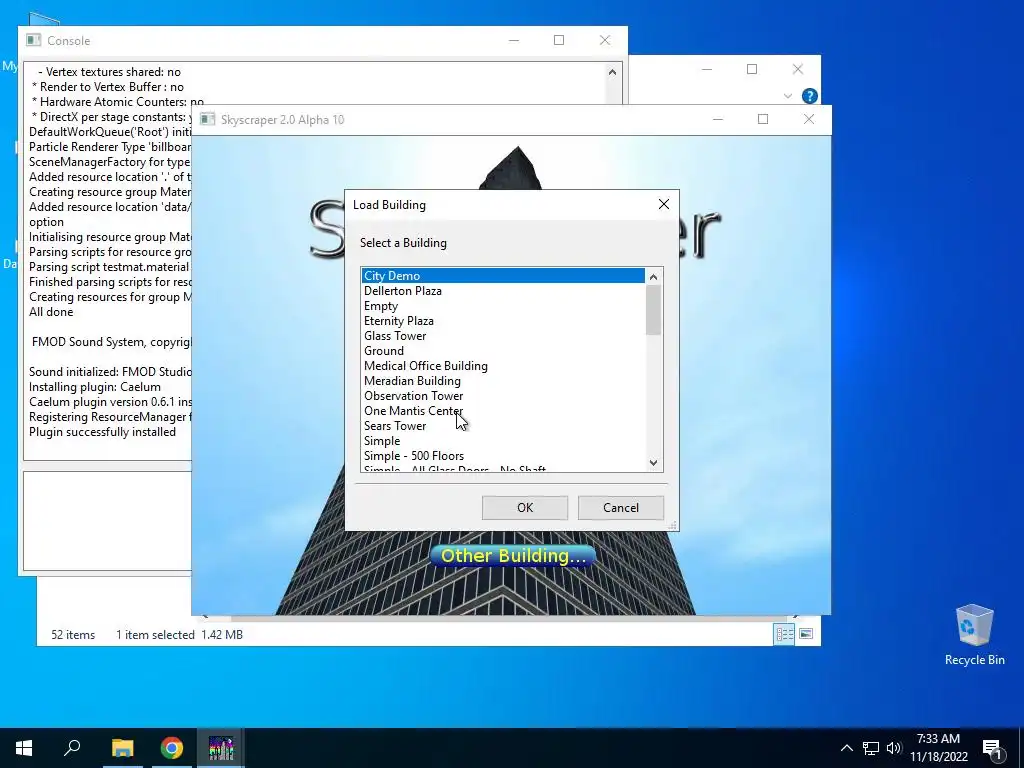Click OK in Load Building dialog
The height and width of the screenshot is (768, 1024).
click(525, 507)
